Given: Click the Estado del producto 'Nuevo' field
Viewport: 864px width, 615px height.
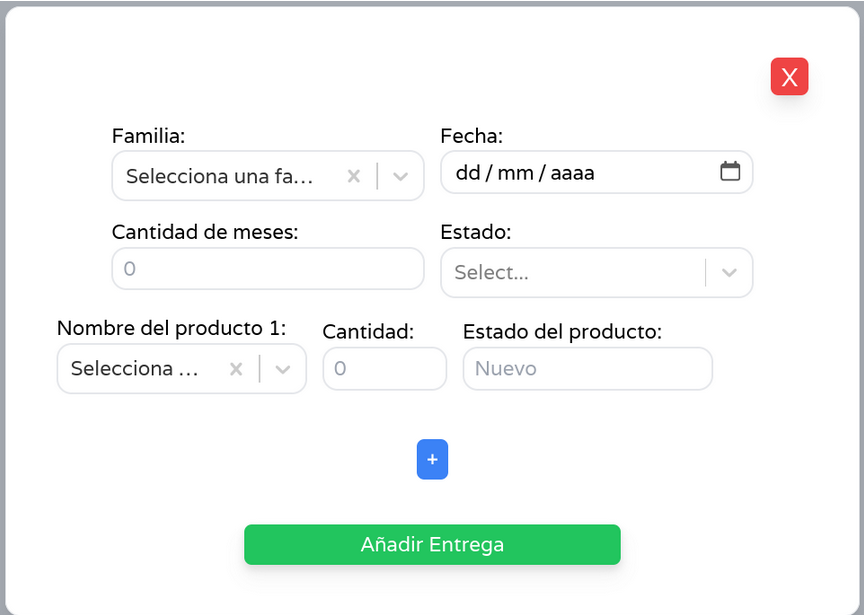Looking at the screenshot, I should [587, 369].
